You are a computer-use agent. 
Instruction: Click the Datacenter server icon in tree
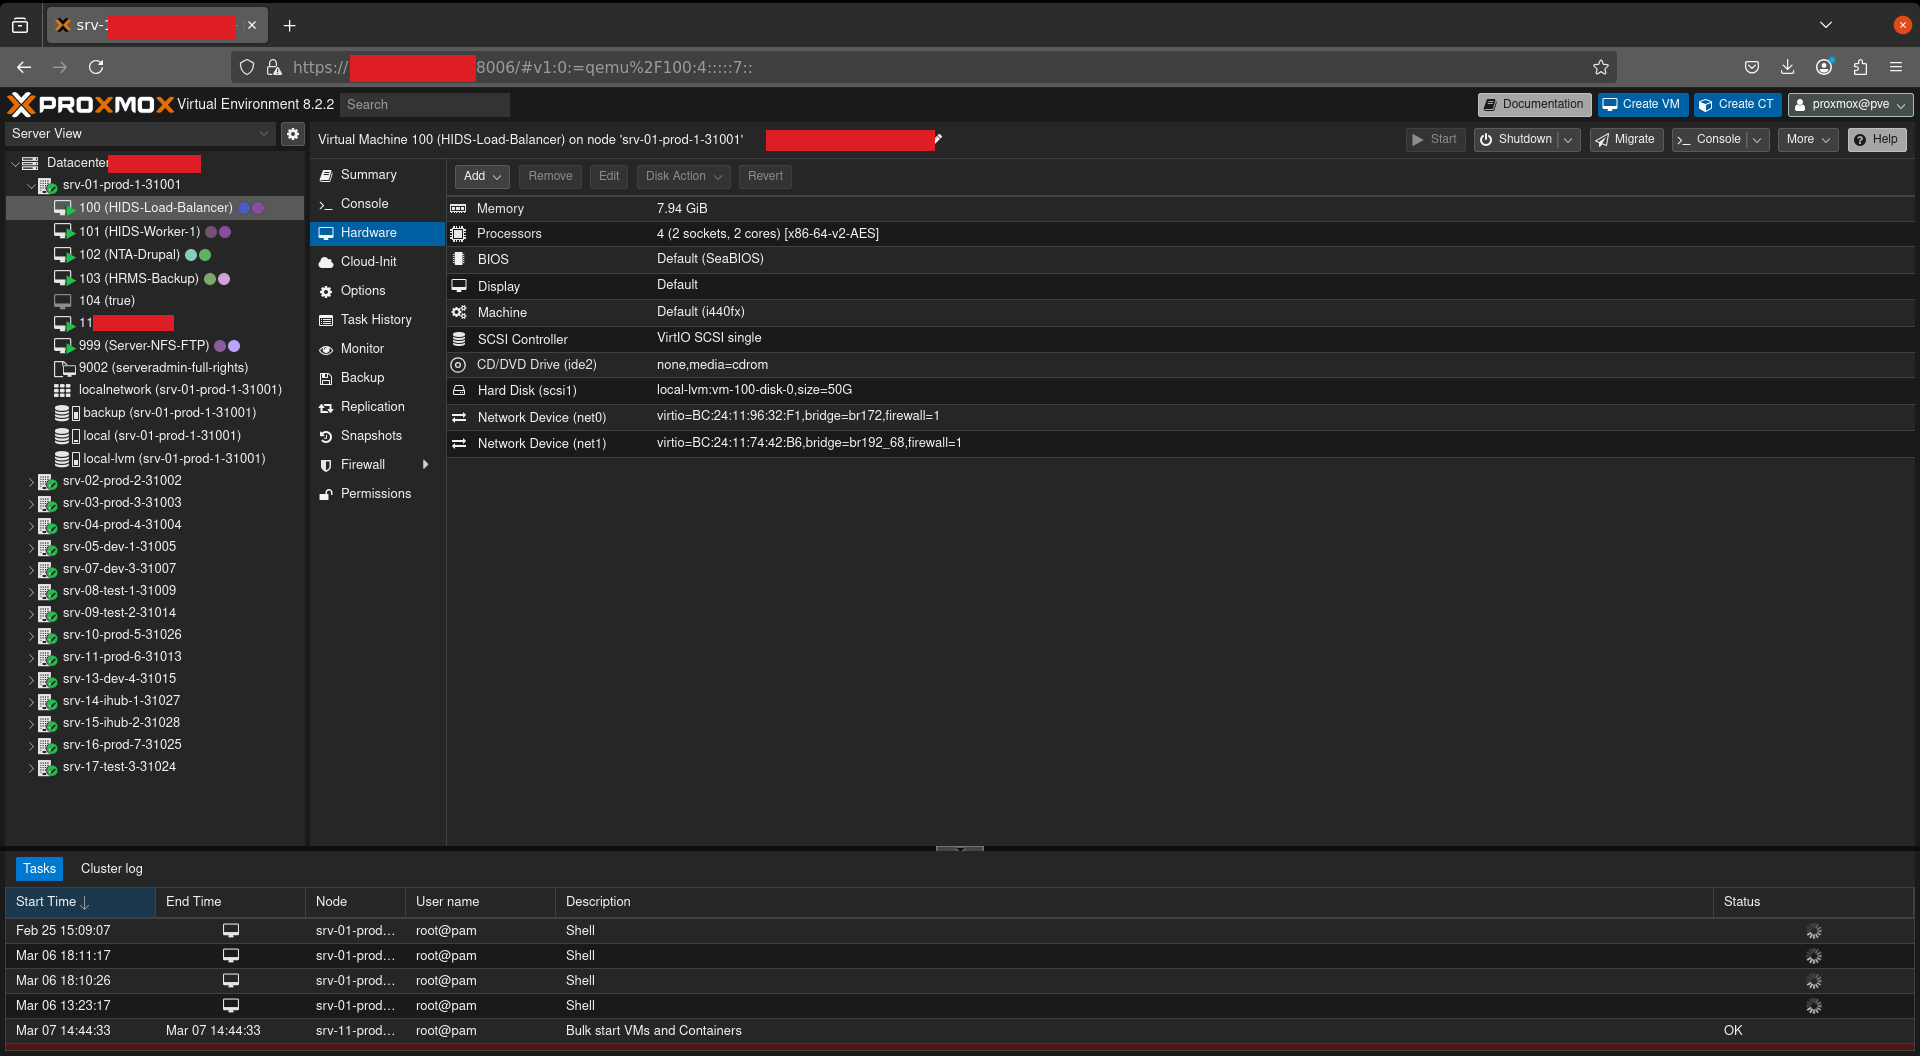(x=30, y=163)
